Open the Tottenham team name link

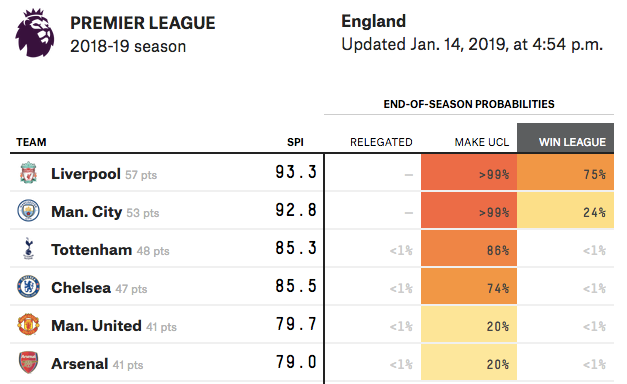(x=92, y=250)
